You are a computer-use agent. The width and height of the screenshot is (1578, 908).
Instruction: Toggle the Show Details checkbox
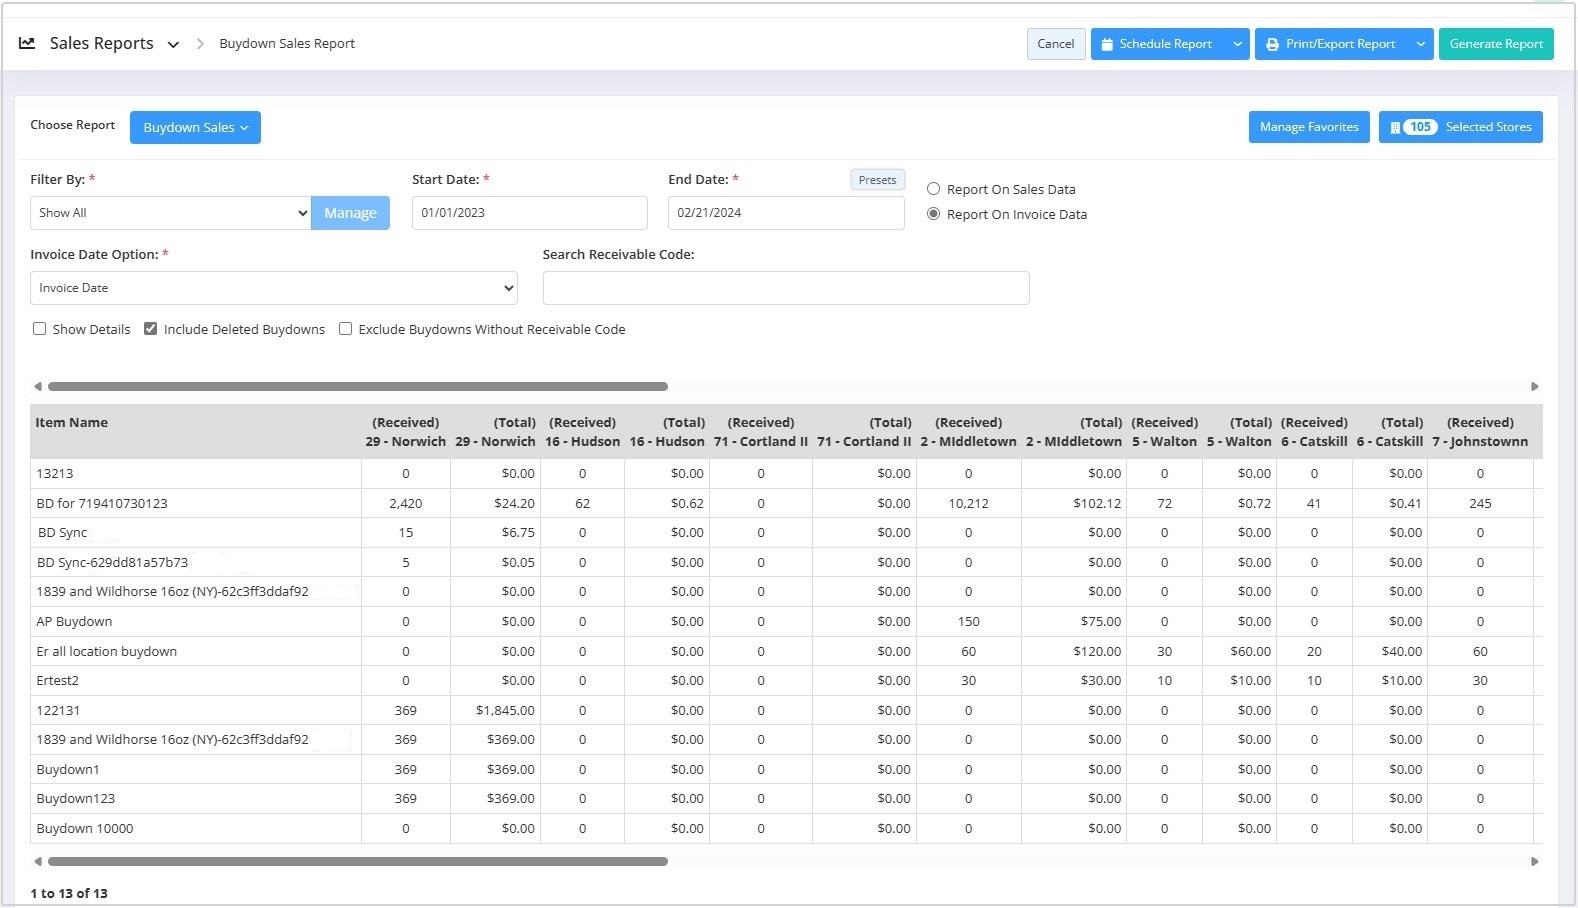click(x=40, y=329)
